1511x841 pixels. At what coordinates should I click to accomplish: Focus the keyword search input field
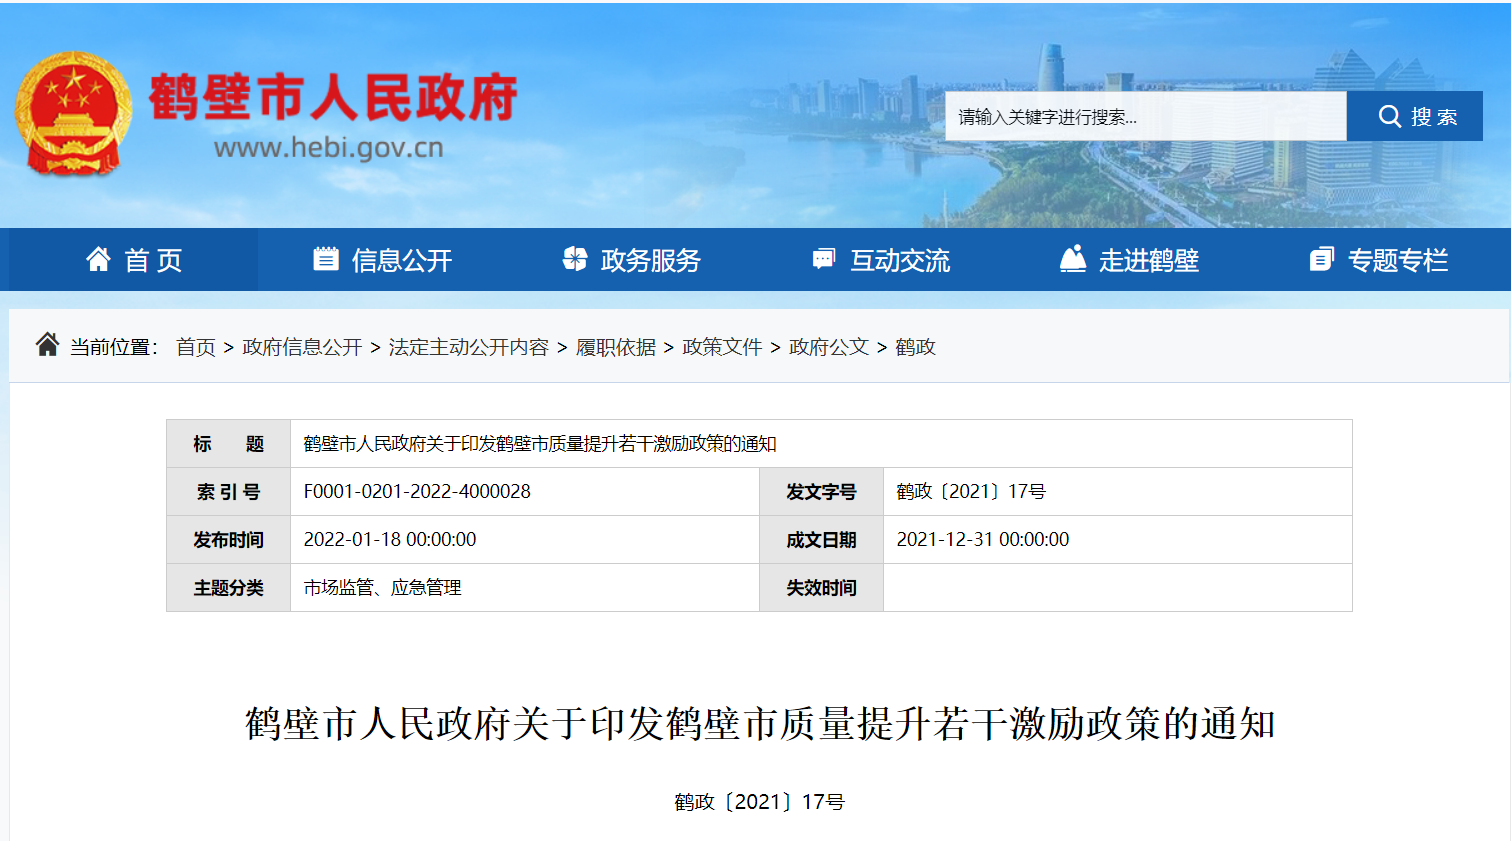pyautogui.click(x=1145, y=117)
